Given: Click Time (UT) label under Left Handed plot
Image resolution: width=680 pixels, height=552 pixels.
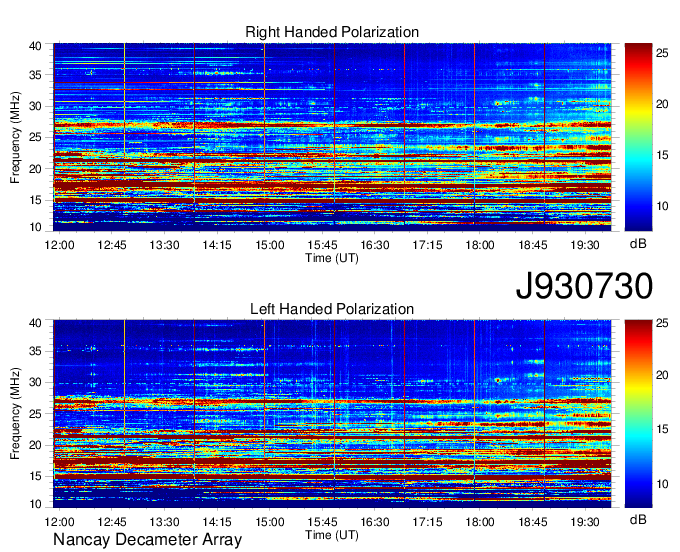Looking at the screenshot, I should click(332, 535).
